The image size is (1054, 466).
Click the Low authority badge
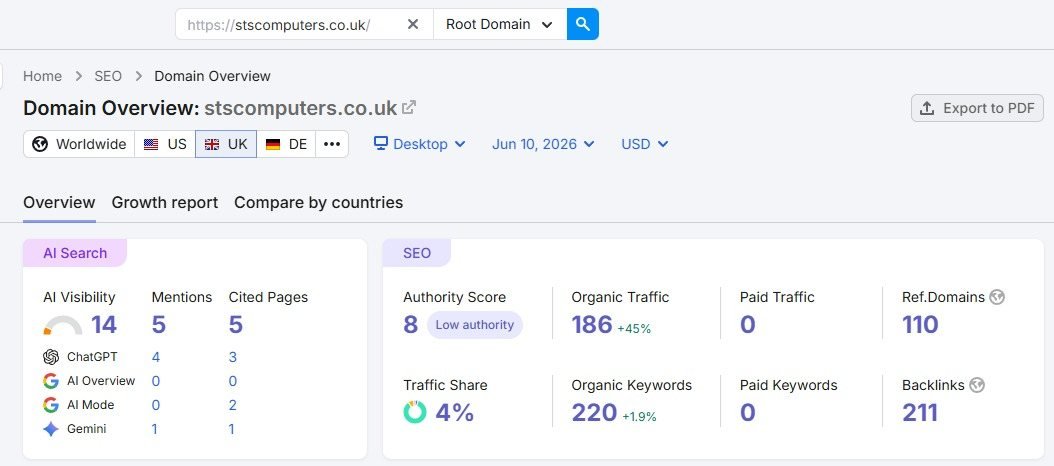click(475, 325)
